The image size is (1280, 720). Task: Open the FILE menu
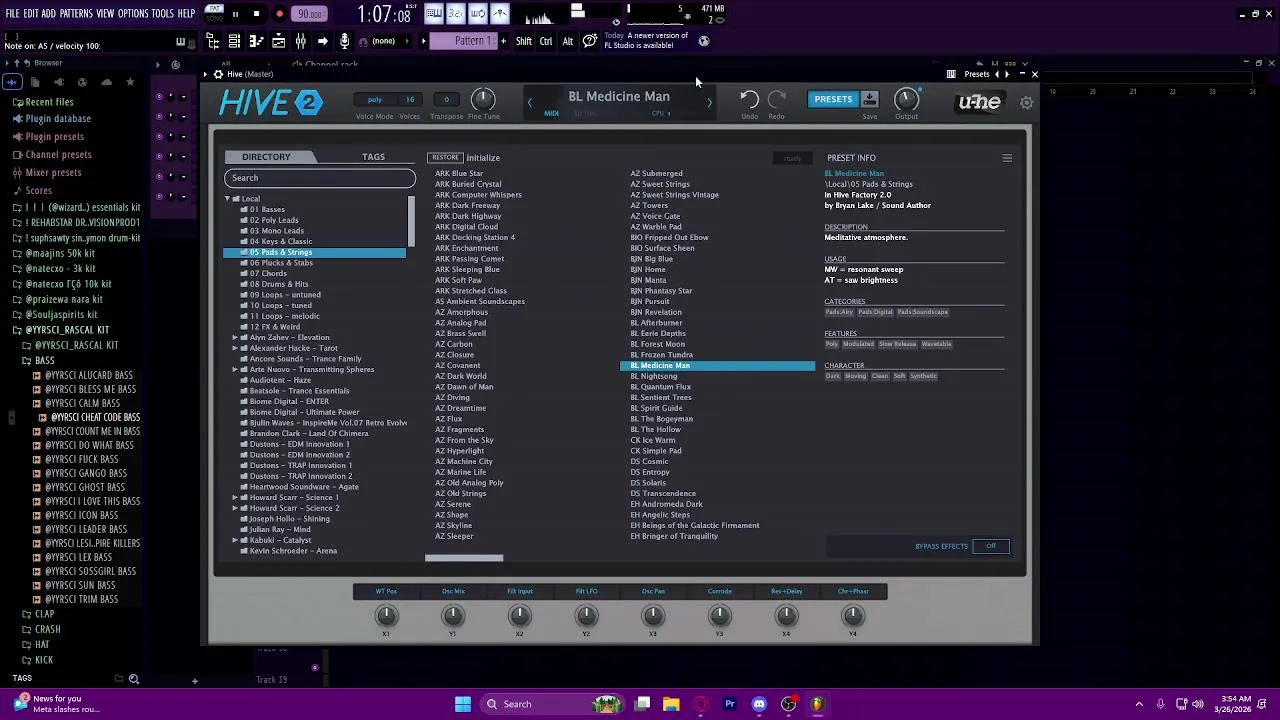point(12,13)
